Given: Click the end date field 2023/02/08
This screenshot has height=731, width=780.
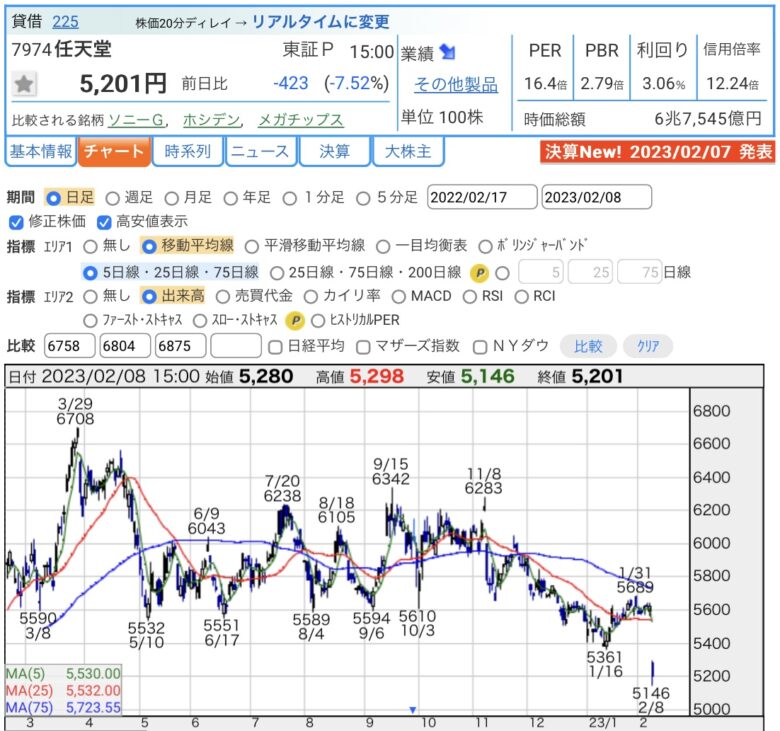Looking at the screenshot, I should click(596, 198).
